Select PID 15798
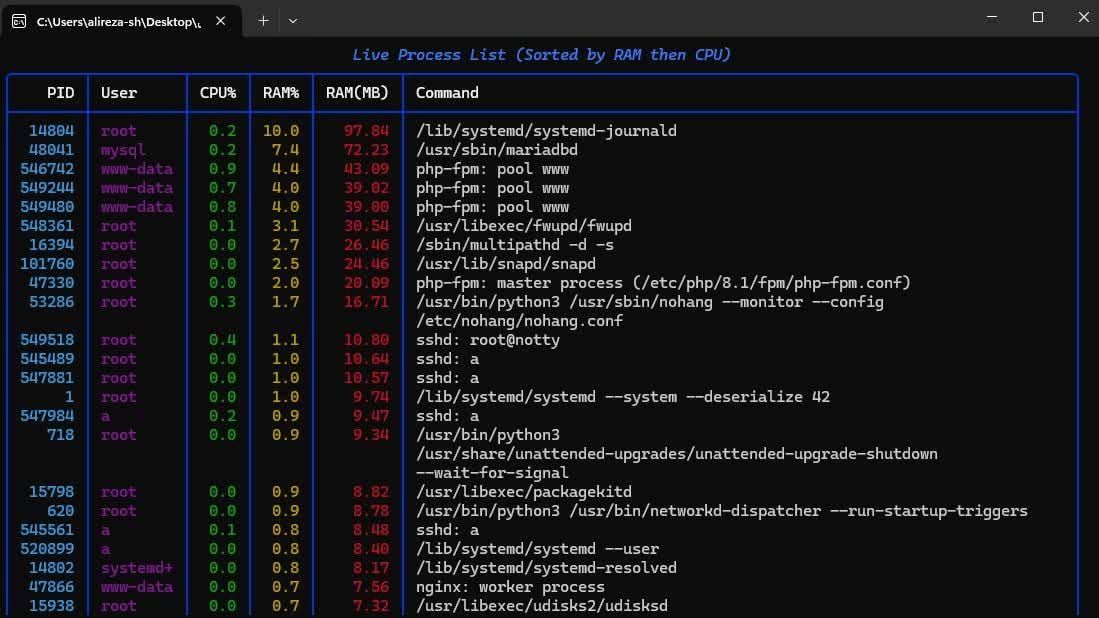1099x618 pixels. pyautogui.click(x=51, y=492)
